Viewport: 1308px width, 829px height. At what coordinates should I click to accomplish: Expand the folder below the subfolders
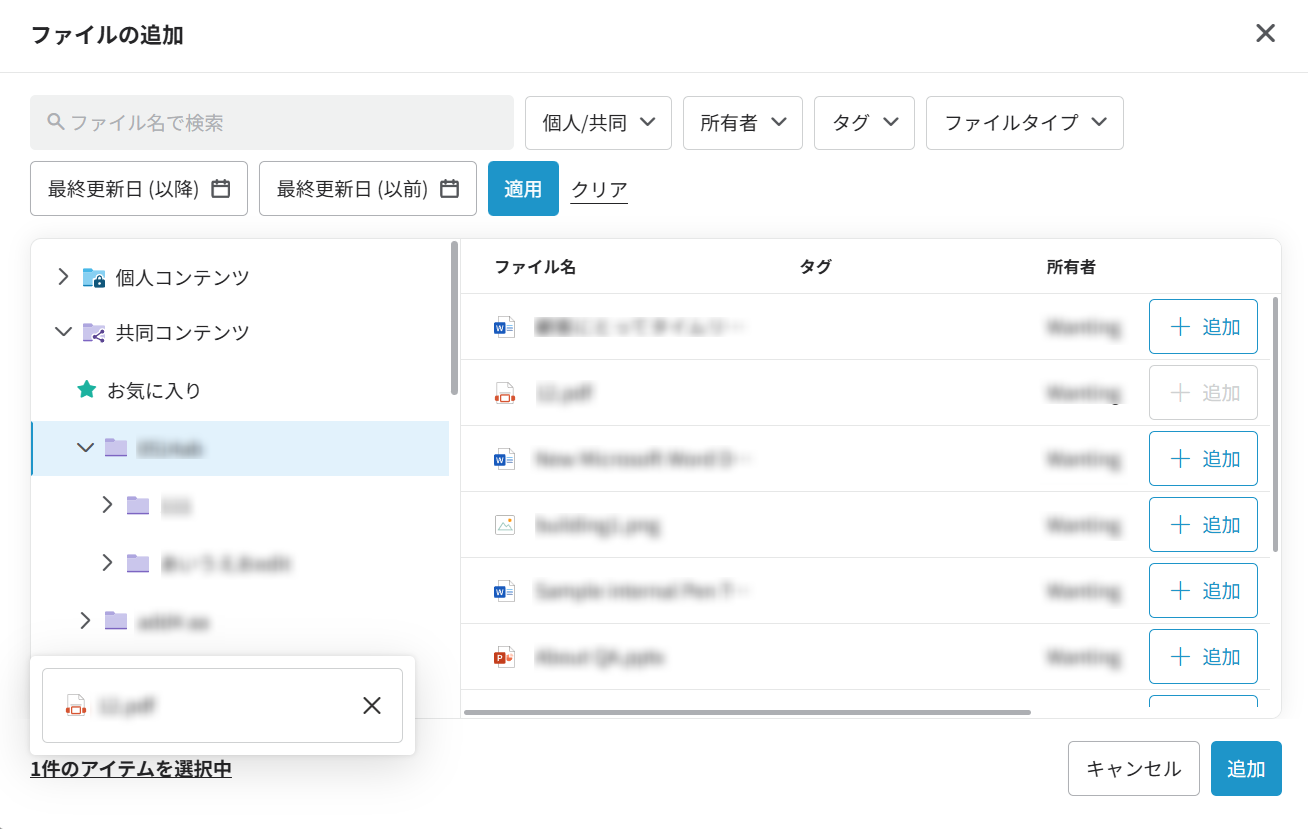85,621
